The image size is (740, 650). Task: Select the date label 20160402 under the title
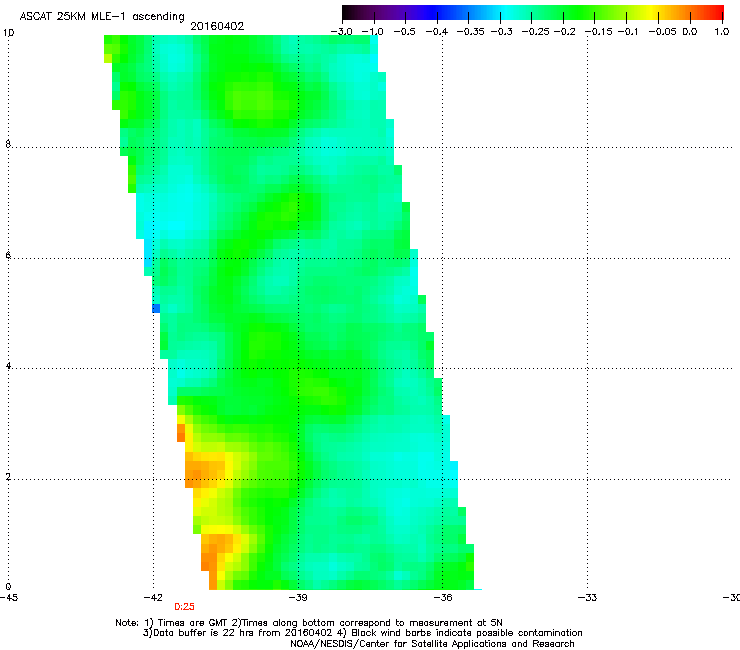click(x=217, y=26)
